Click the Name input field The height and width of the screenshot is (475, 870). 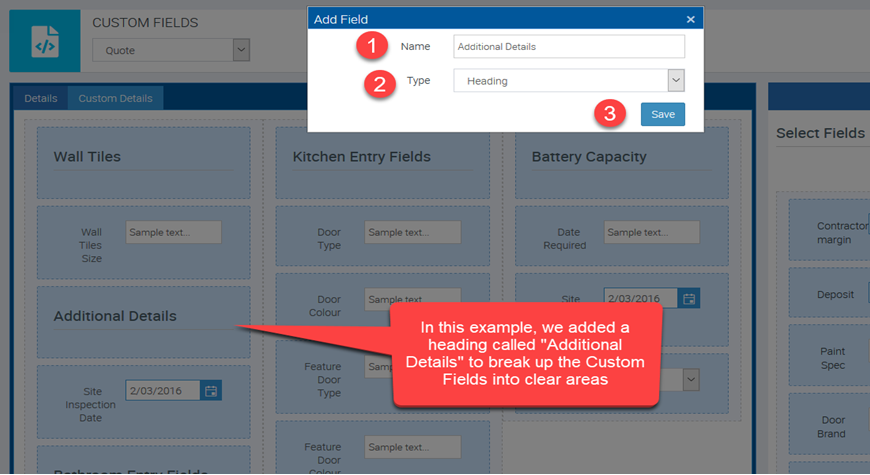pyautogui.click(x=569, y=46)
